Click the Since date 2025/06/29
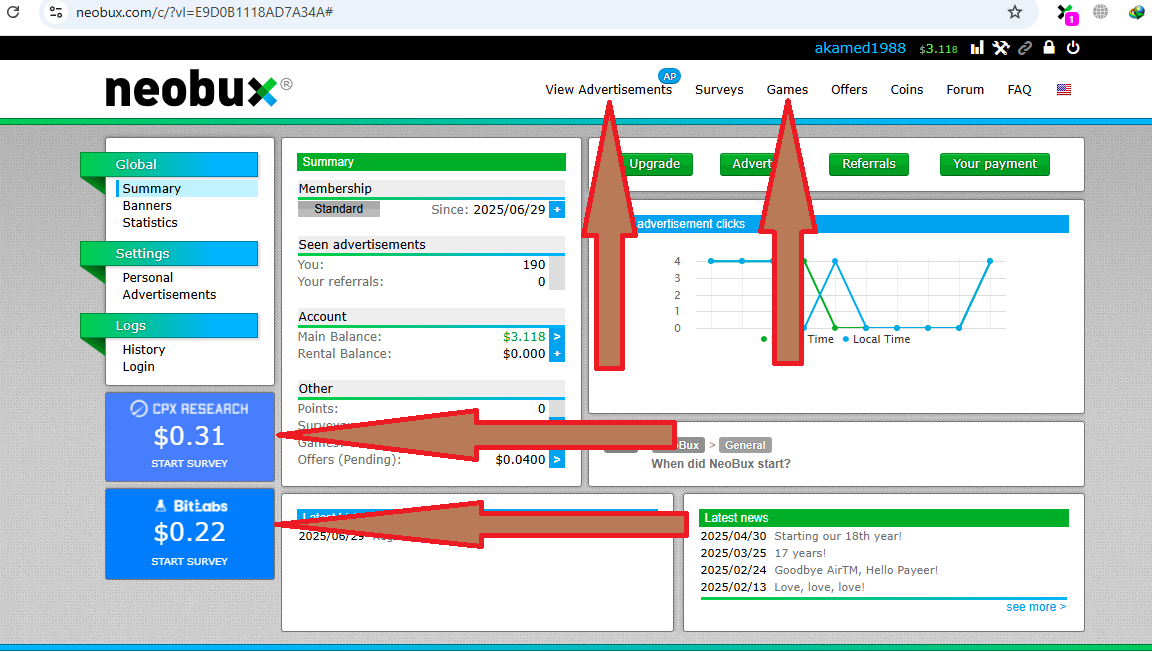The height and width of the screenshot is (652, 1152). coord(509,209)
